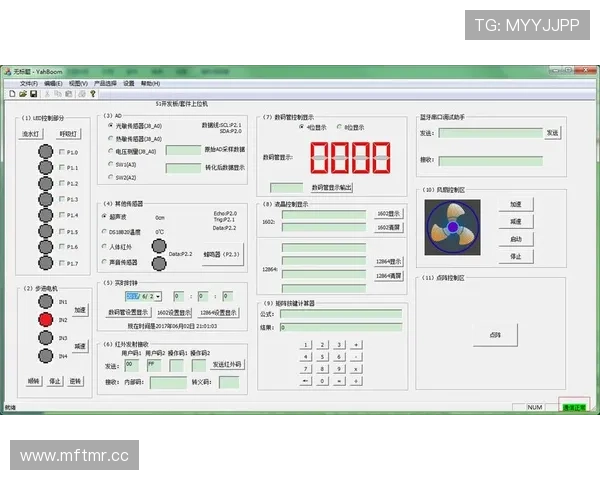Screen dimensions: 600x480
Task: Open the 文件(F) menu
Action: (x=28, y=83)
